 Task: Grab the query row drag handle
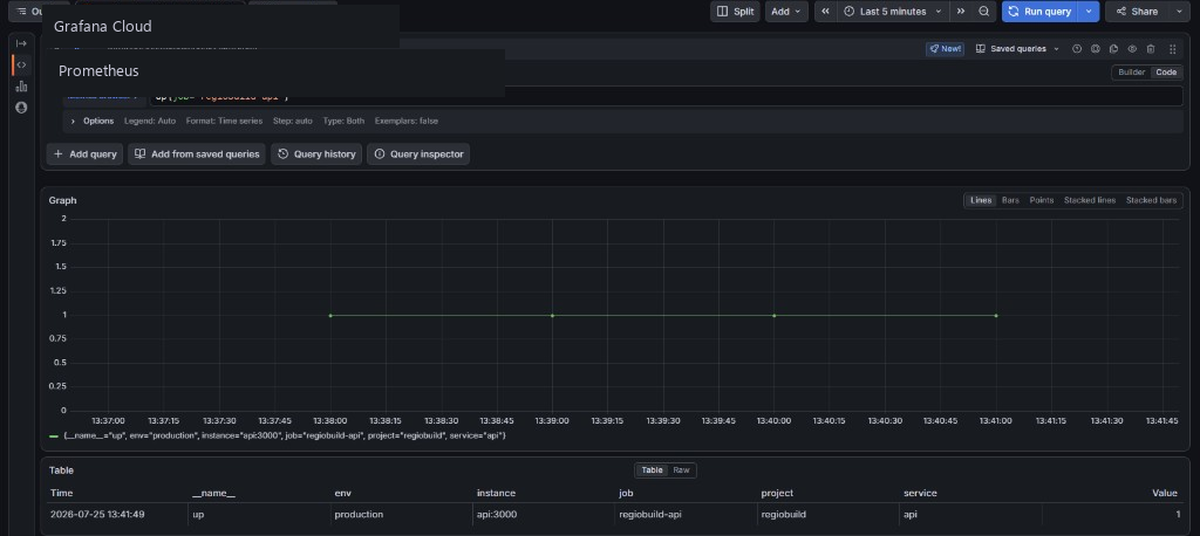tap(1172, 48)
